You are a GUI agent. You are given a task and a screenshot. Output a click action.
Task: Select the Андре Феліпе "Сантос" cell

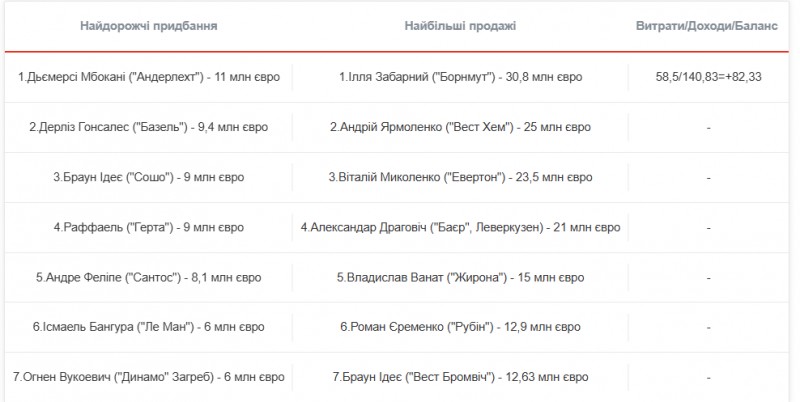(x=149, y=277)
